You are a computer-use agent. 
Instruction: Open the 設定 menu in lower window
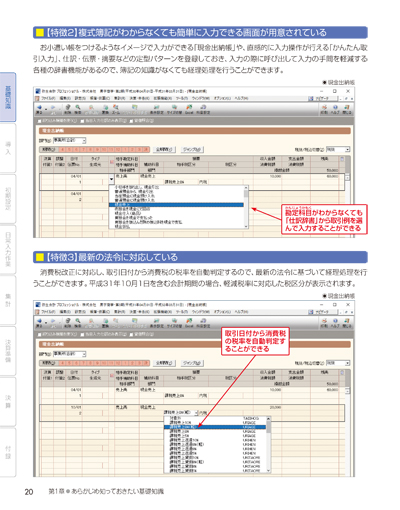coord(80,312)
